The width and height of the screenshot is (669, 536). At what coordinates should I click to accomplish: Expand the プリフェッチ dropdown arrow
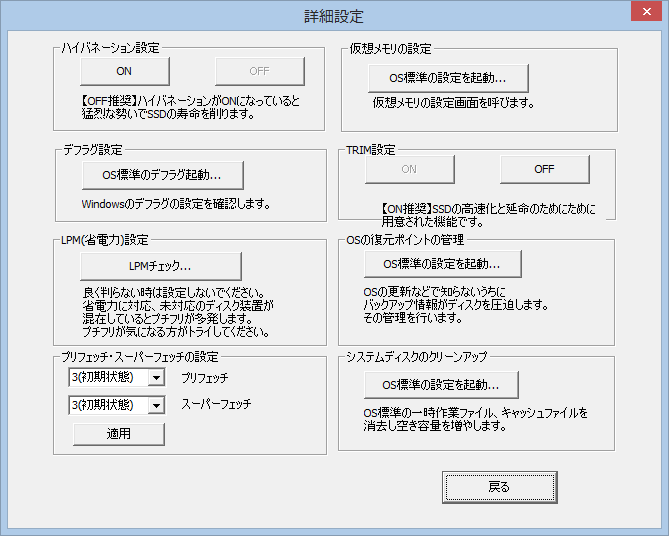pyautogui.click(x=155, y=378)
